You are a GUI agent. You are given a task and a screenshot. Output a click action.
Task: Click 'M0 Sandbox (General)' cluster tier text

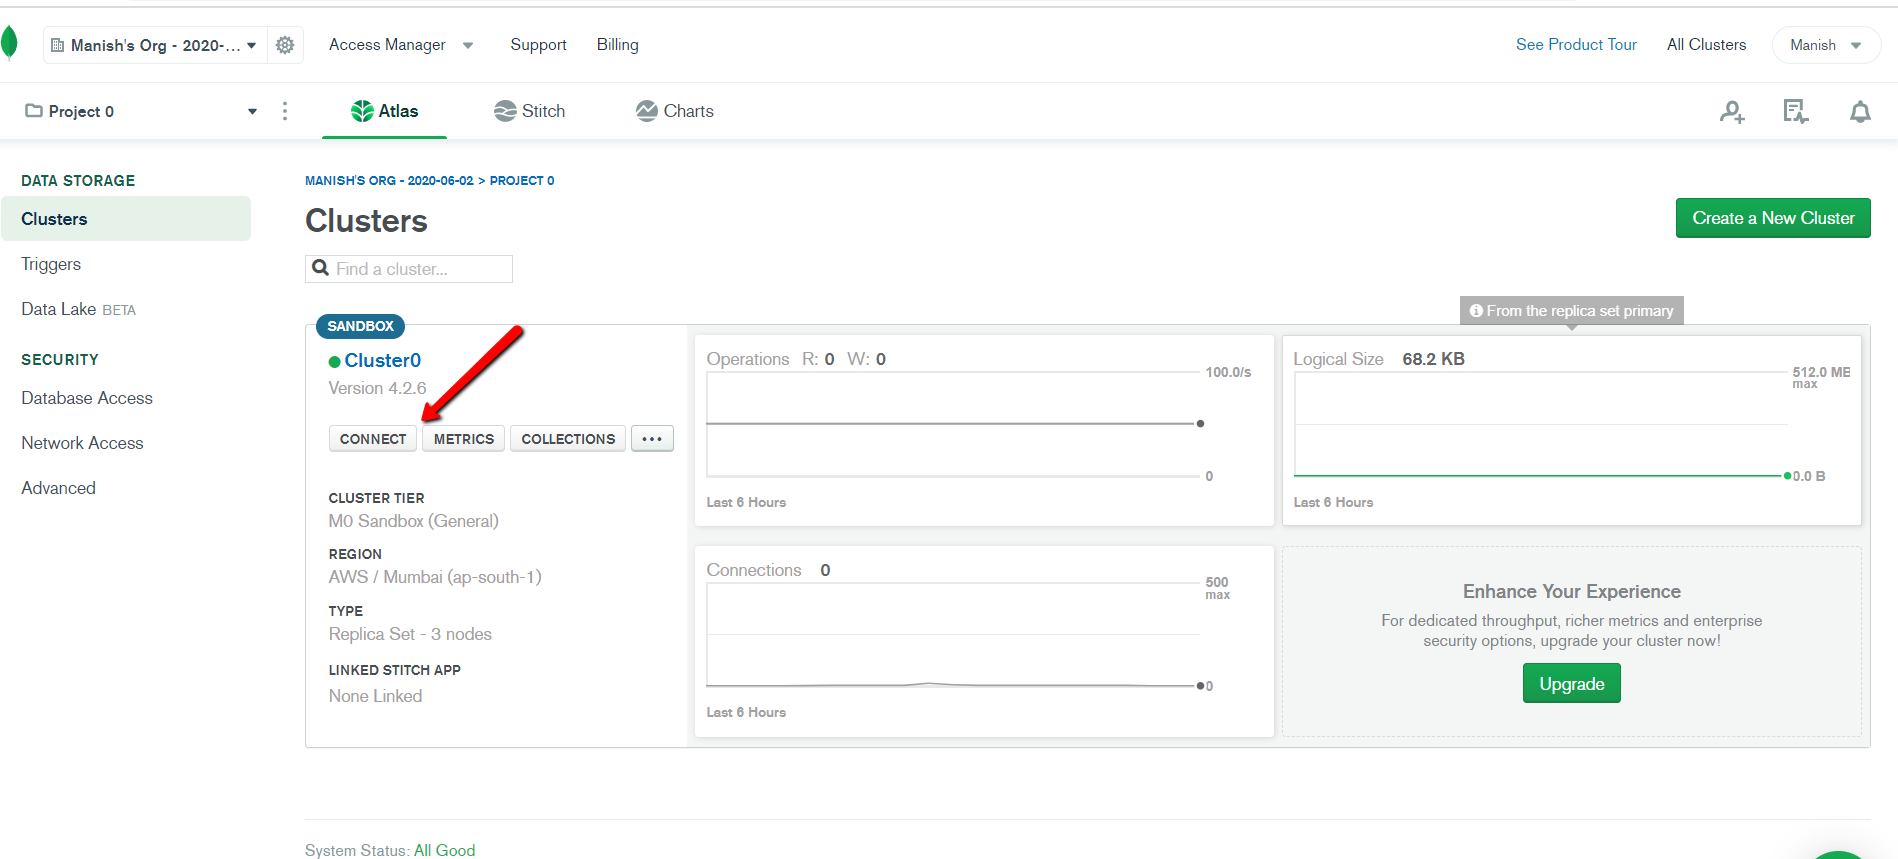click(x=414, y=521)
